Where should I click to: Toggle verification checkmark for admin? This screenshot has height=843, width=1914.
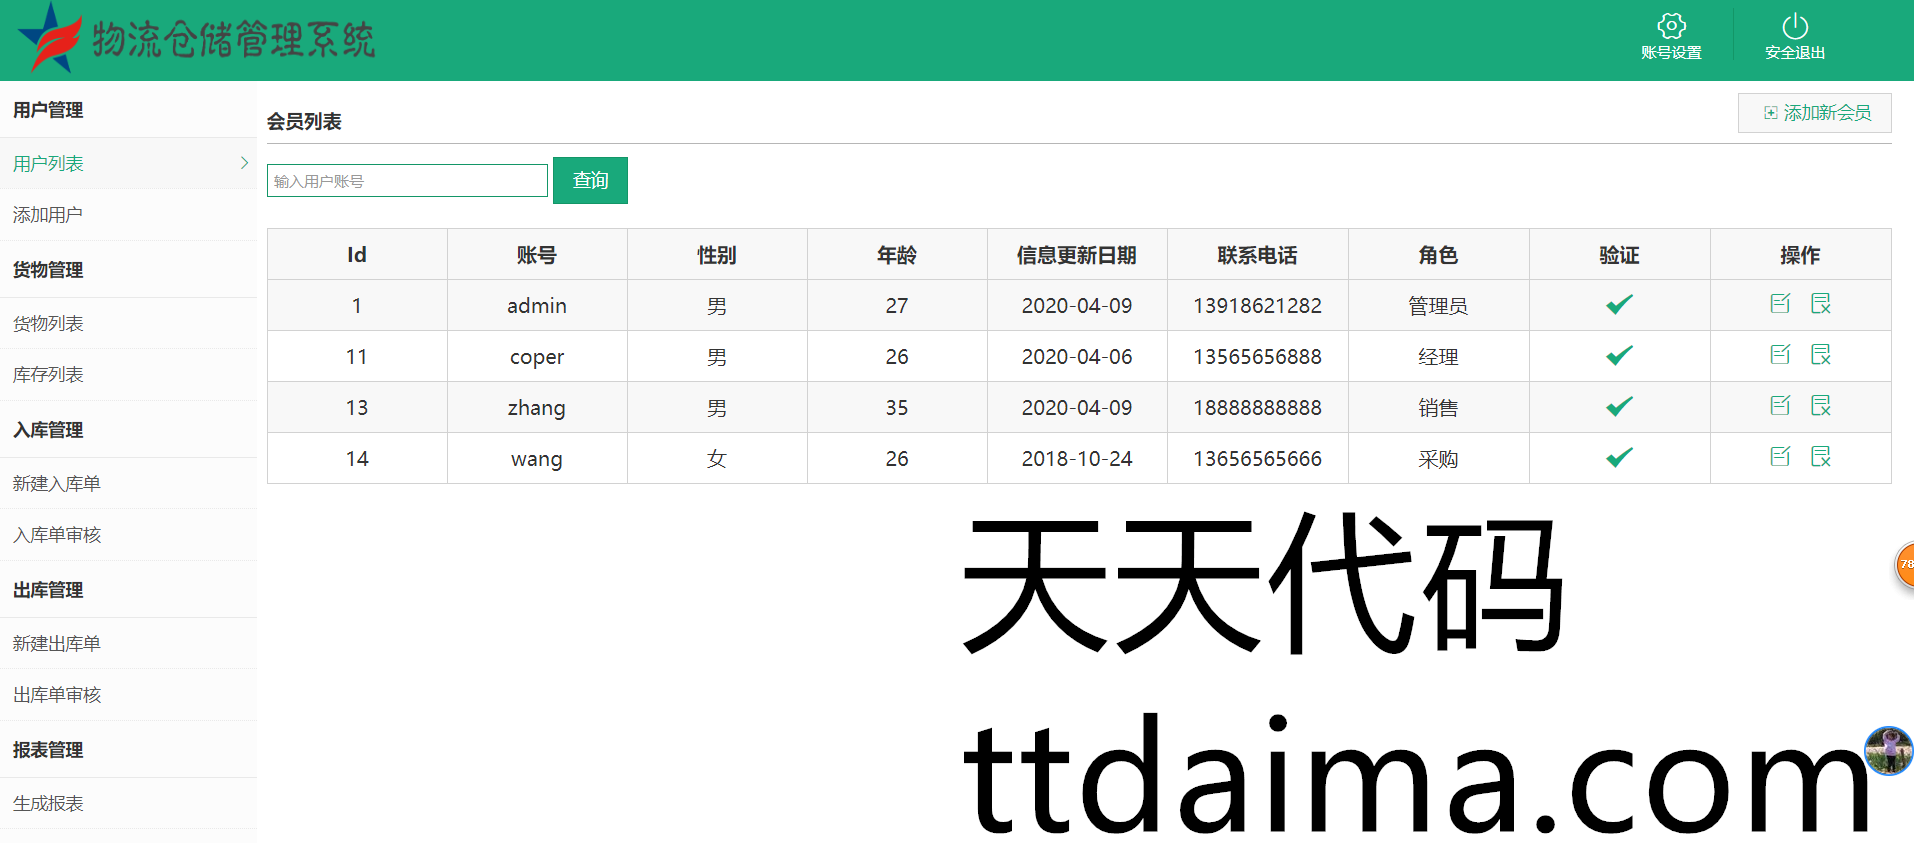[x=1619, y=304]
